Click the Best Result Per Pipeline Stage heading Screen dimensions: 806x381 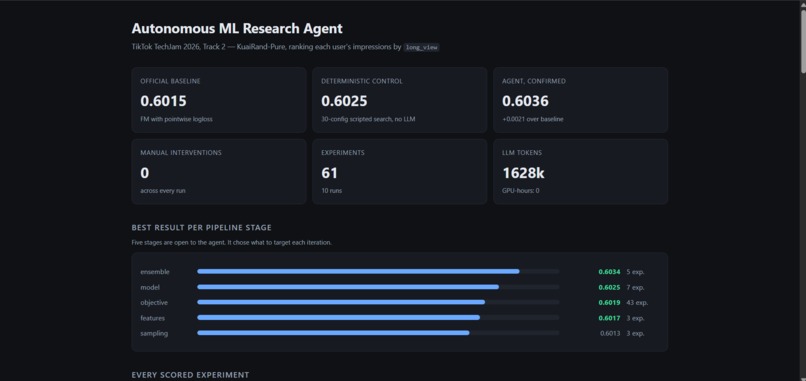pos(202,227)
